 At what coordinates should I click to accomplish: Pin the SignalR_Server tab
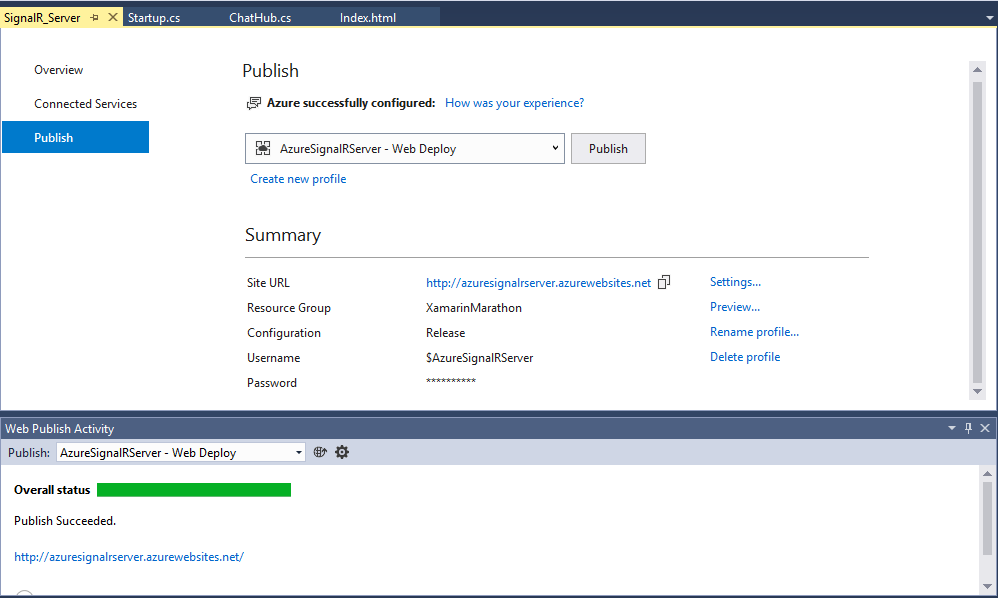[94, 18]
